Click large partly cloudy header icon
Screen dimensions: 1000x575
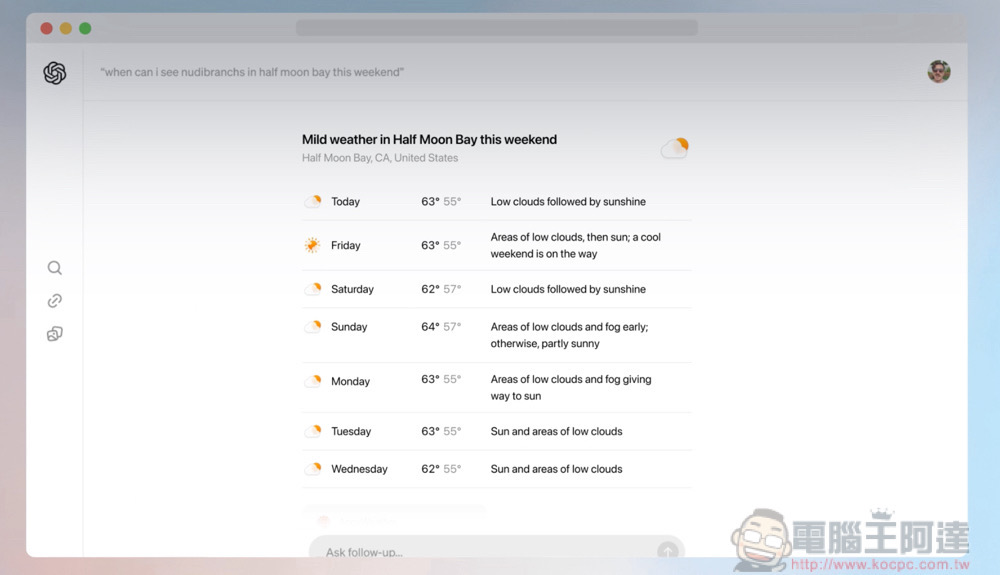point(675,149)
